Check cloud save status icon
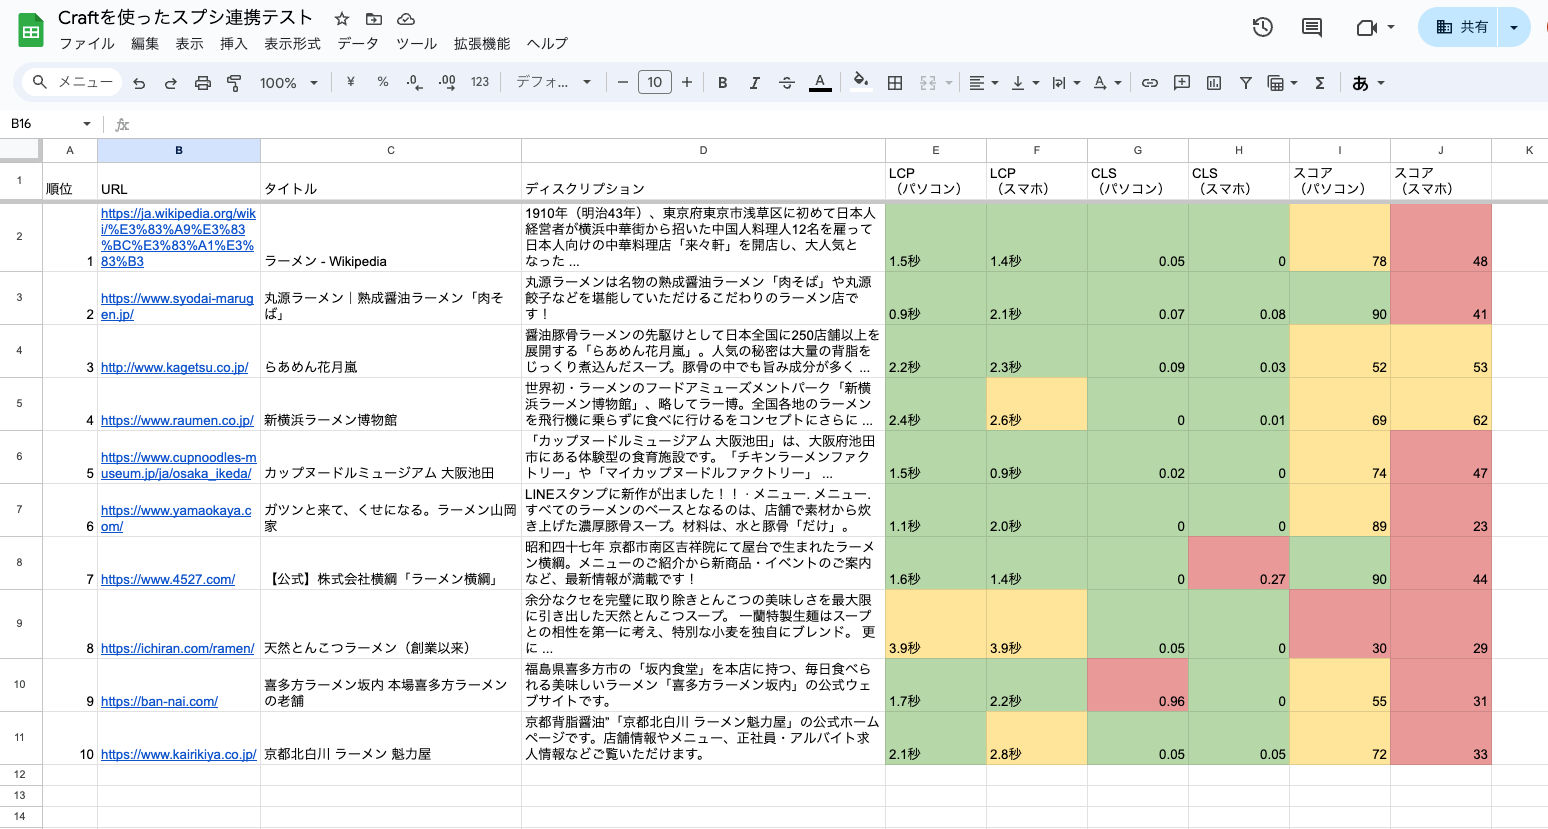Screen dimensions: 1548x829 tap(406, 19)
